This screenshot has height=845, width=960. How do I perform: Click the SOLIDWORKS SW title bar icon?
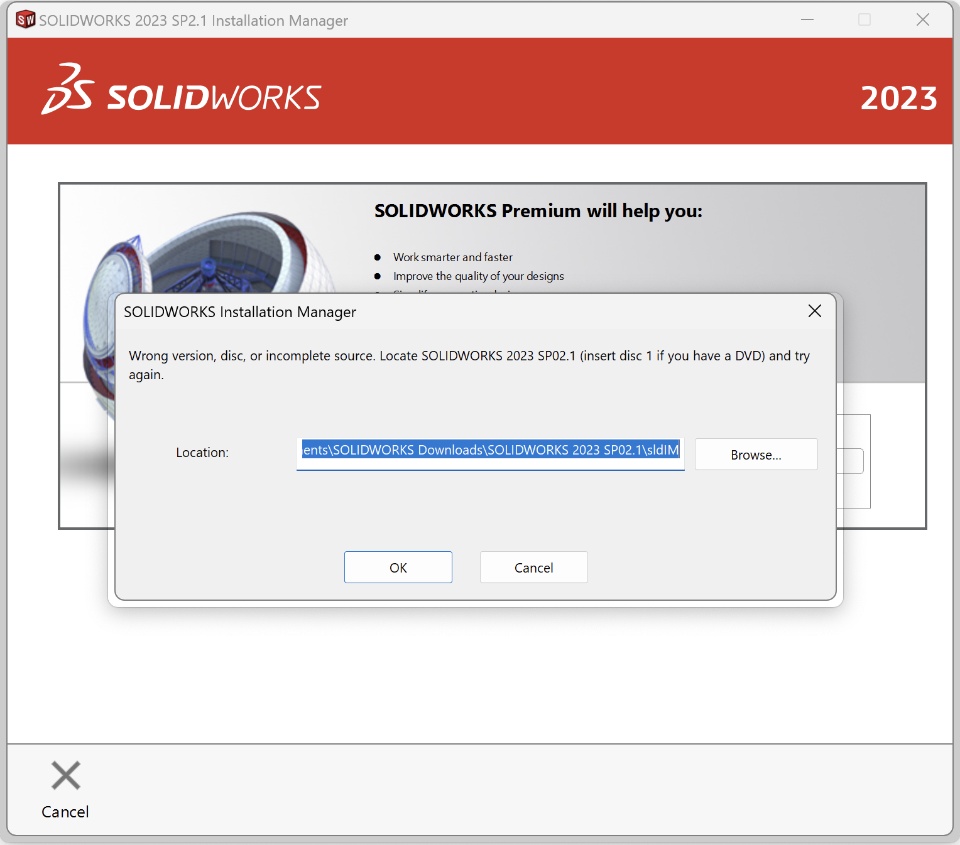[x=25, y=20]
